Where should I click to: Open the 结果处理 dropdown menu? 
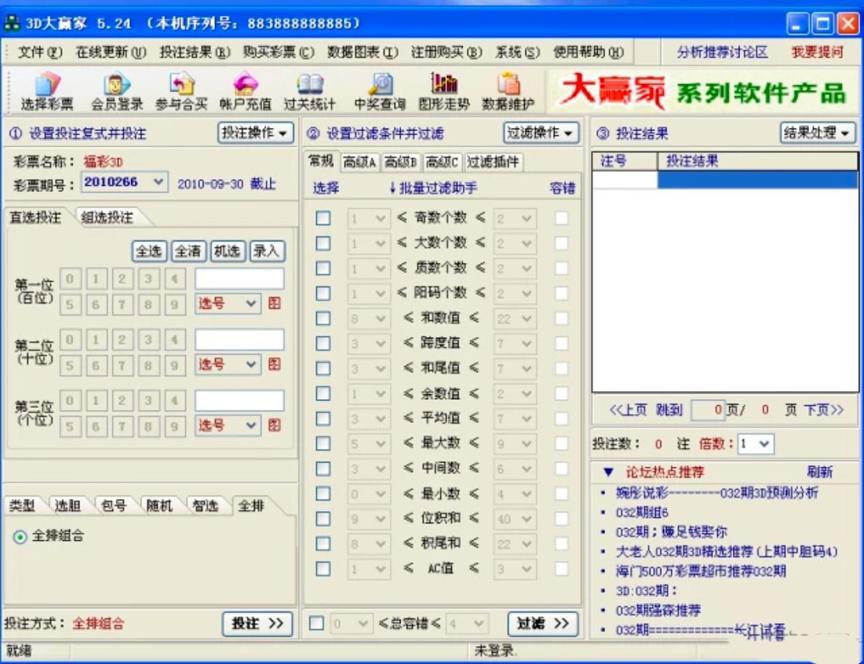coord(818,133)
